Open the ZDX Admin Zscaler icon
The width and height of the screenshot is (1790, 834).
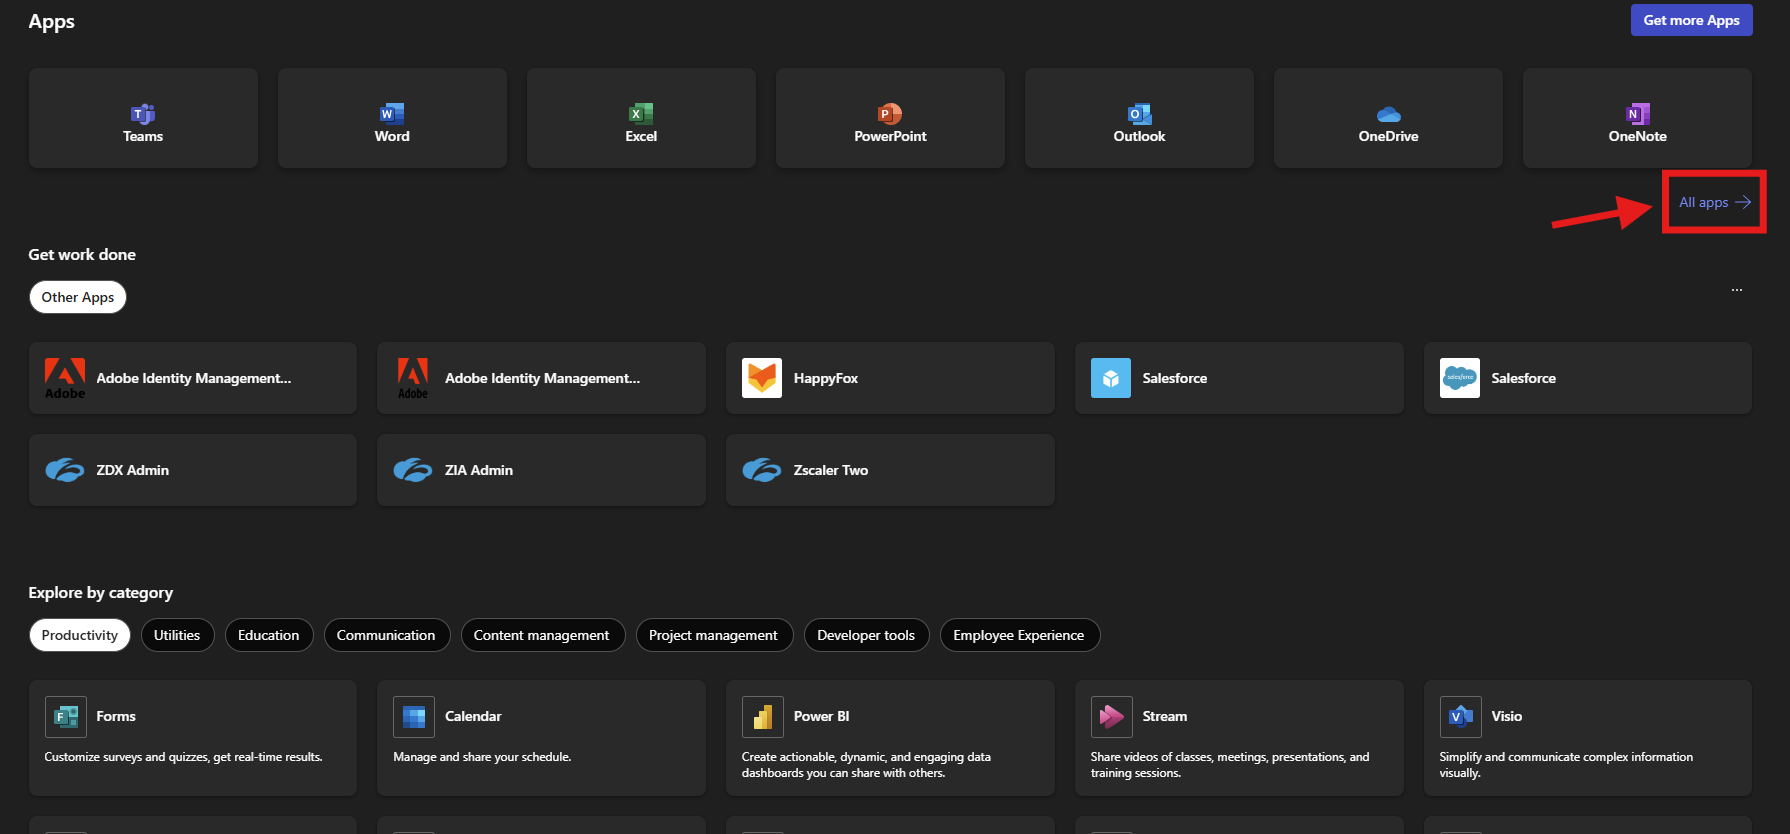tap(65, 470)
